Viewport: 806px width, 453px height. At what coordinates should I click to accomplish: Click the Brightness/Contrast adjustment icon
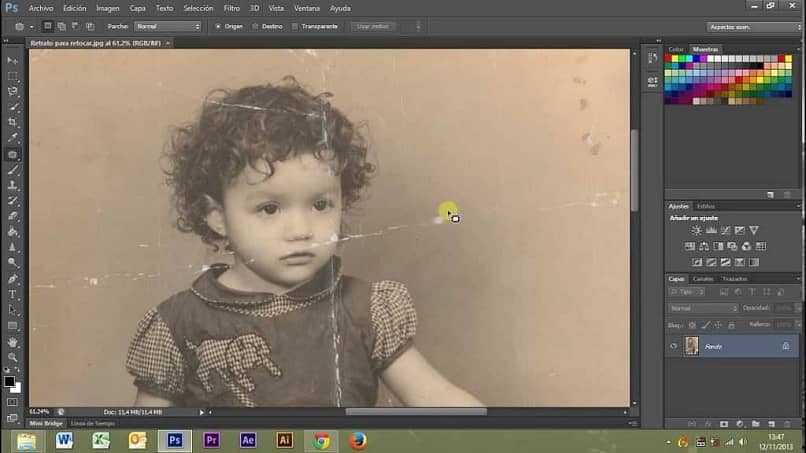696,230
